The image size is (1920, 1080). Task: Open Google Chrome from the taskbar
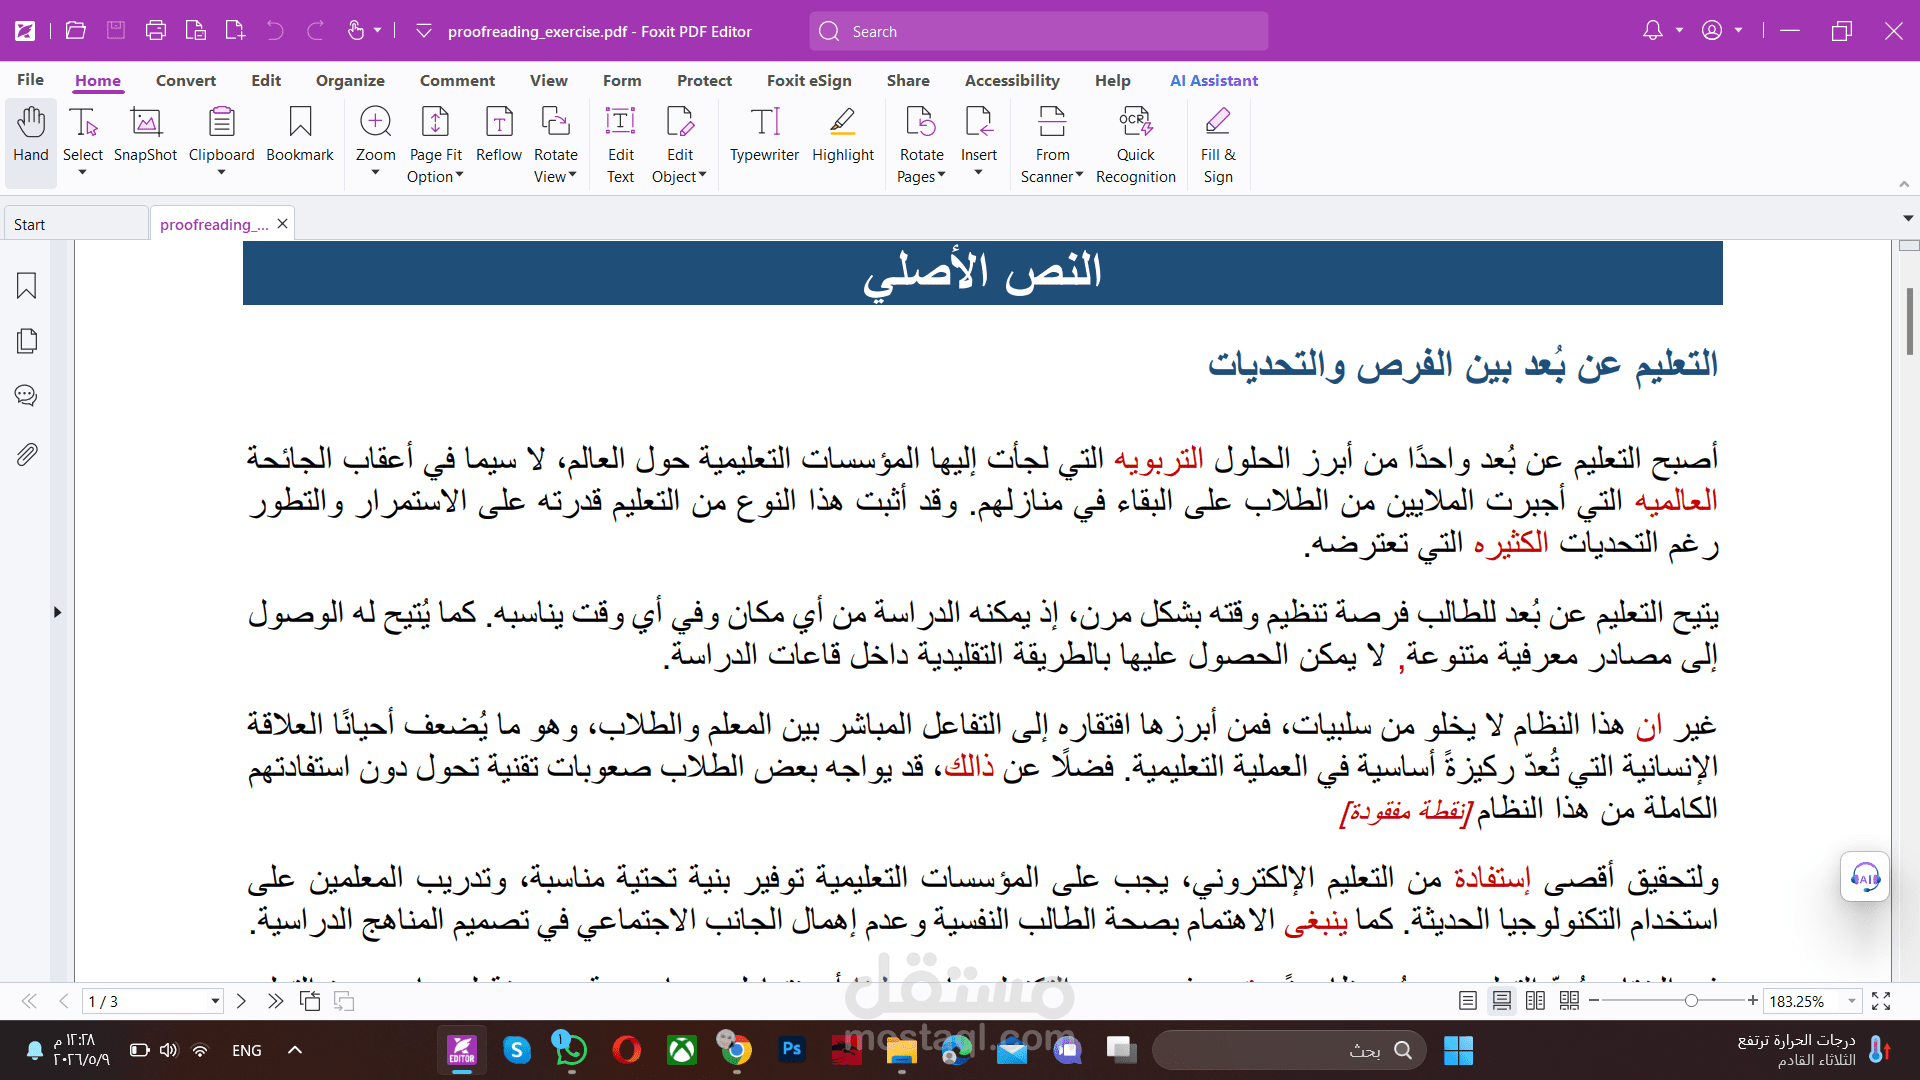736,1050
